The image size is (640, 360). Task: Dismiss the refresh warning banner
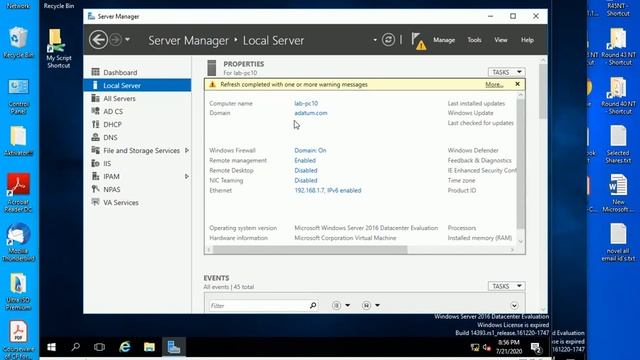(518, 84)
